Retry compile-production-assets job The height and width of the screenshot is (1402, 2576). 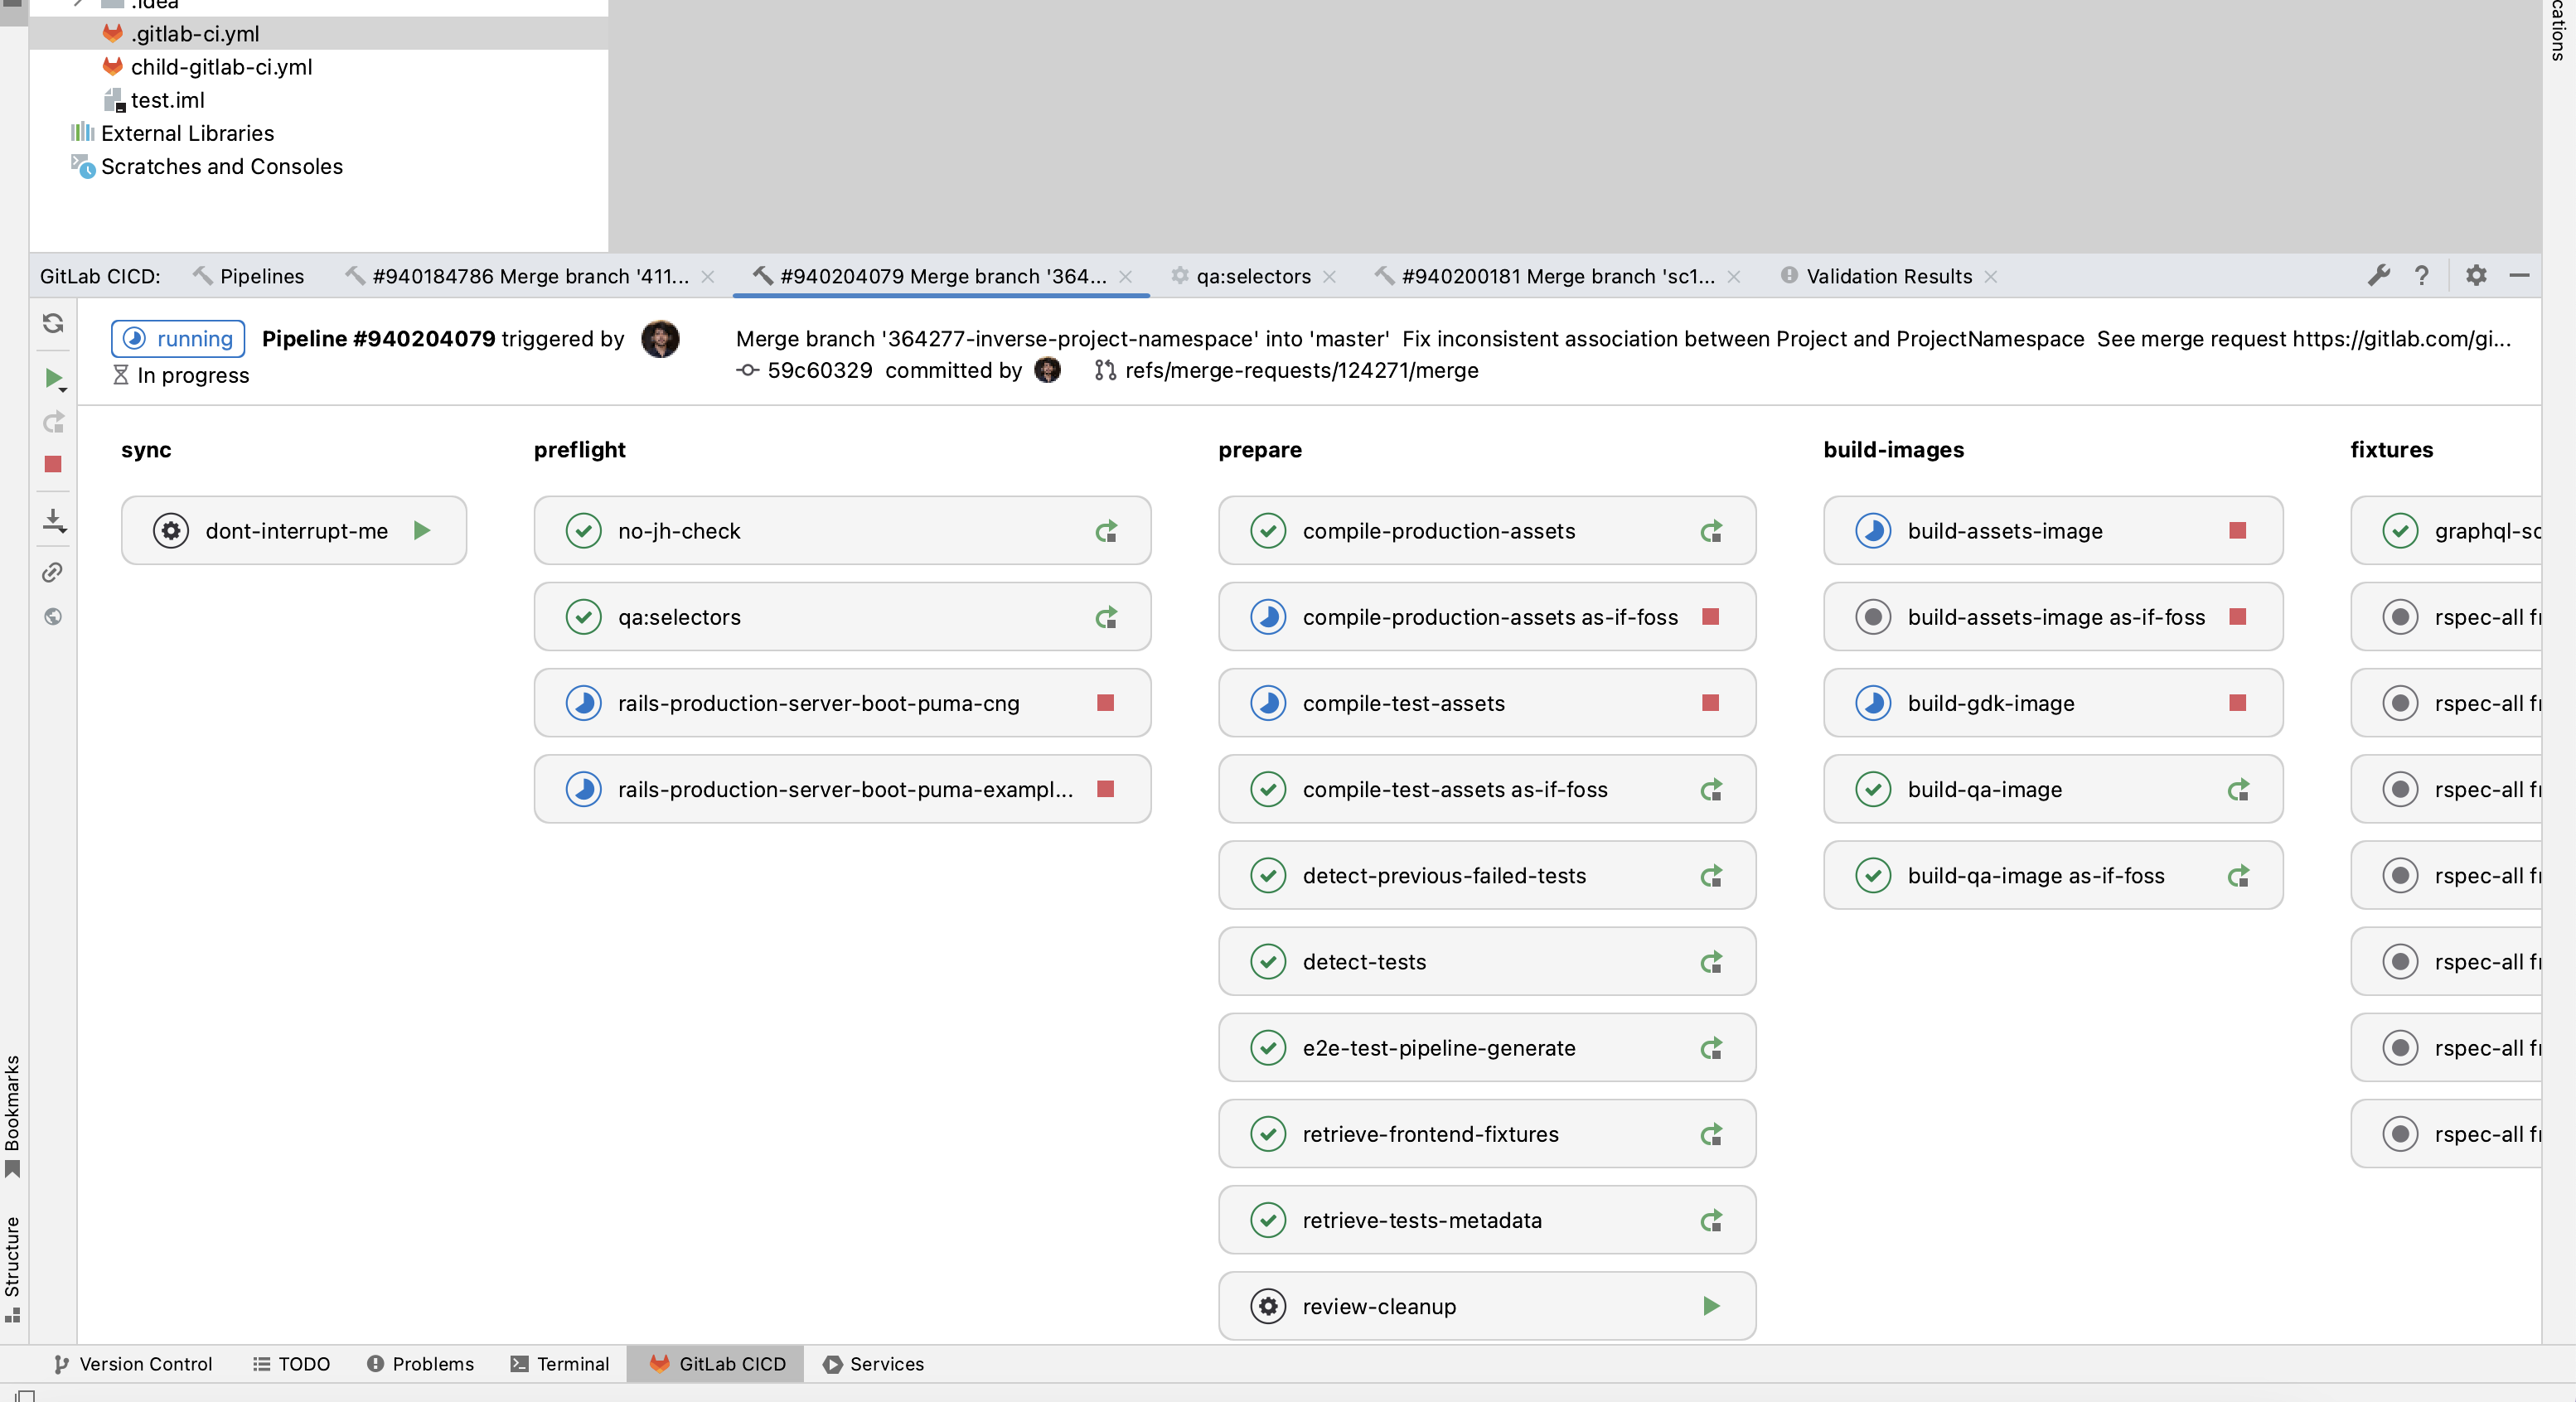(1711, 531)
